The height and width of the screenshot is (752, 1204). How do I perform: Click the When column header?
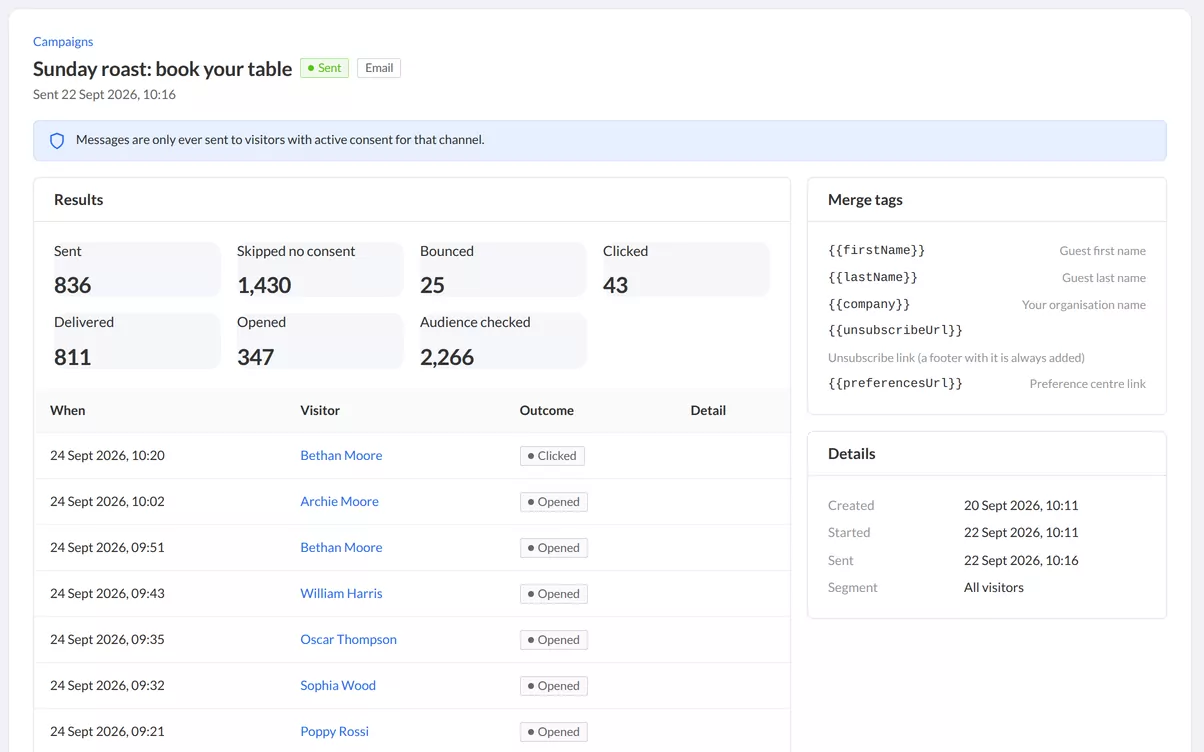point(68,410)
